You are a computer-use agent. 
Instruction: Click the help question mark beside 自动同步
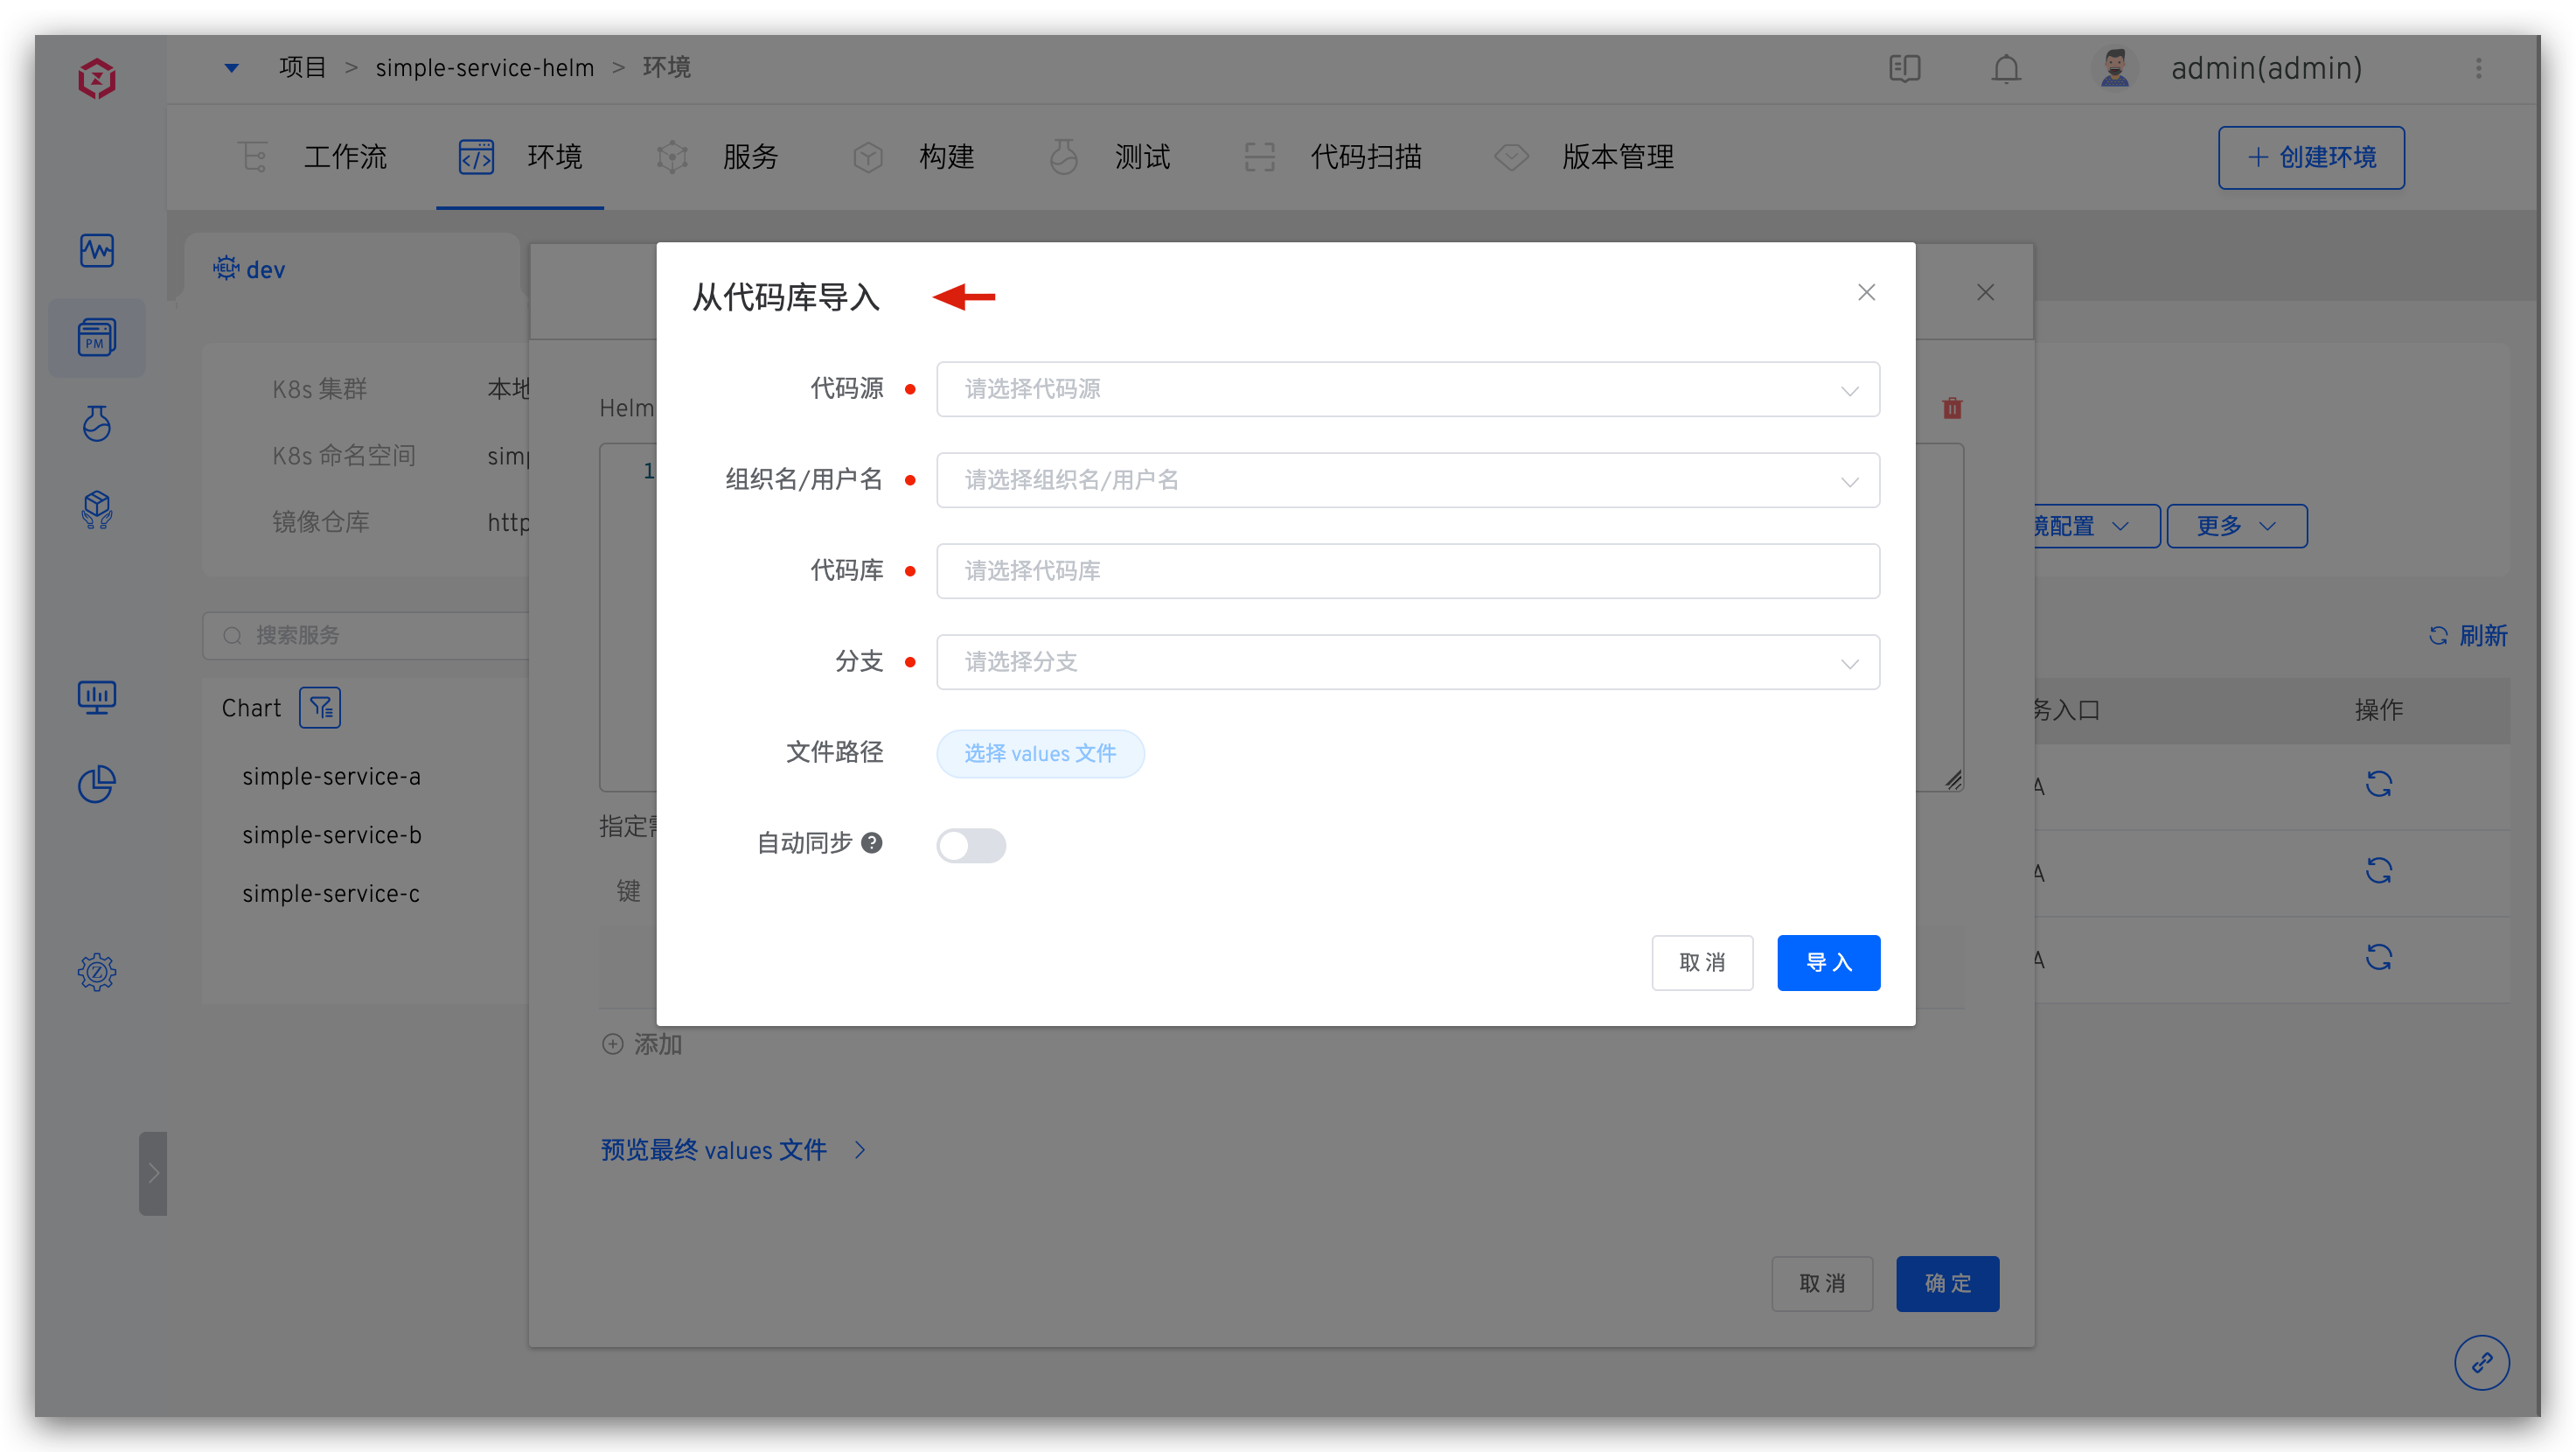(x=872, y=843)
